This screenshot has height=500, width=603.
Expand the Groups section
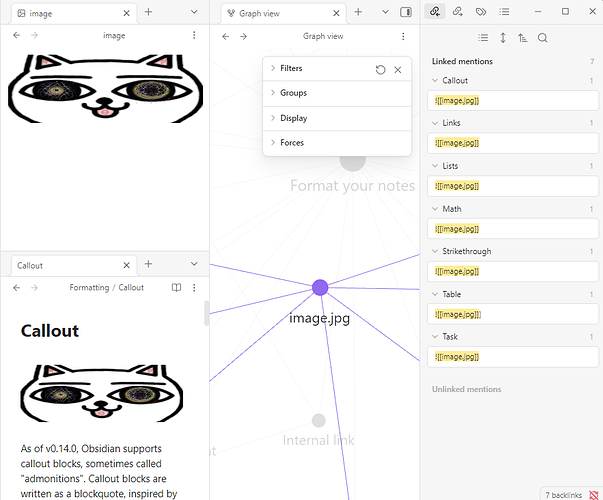[x=293, y=93]
